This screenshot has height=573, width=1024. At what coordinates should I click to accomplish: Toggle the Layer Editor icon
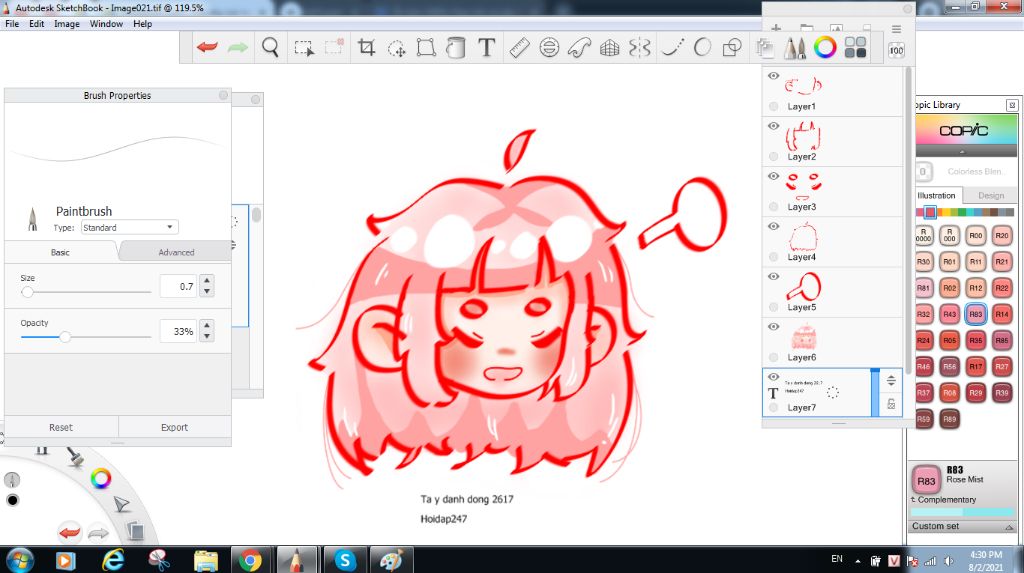pos(765,48)
